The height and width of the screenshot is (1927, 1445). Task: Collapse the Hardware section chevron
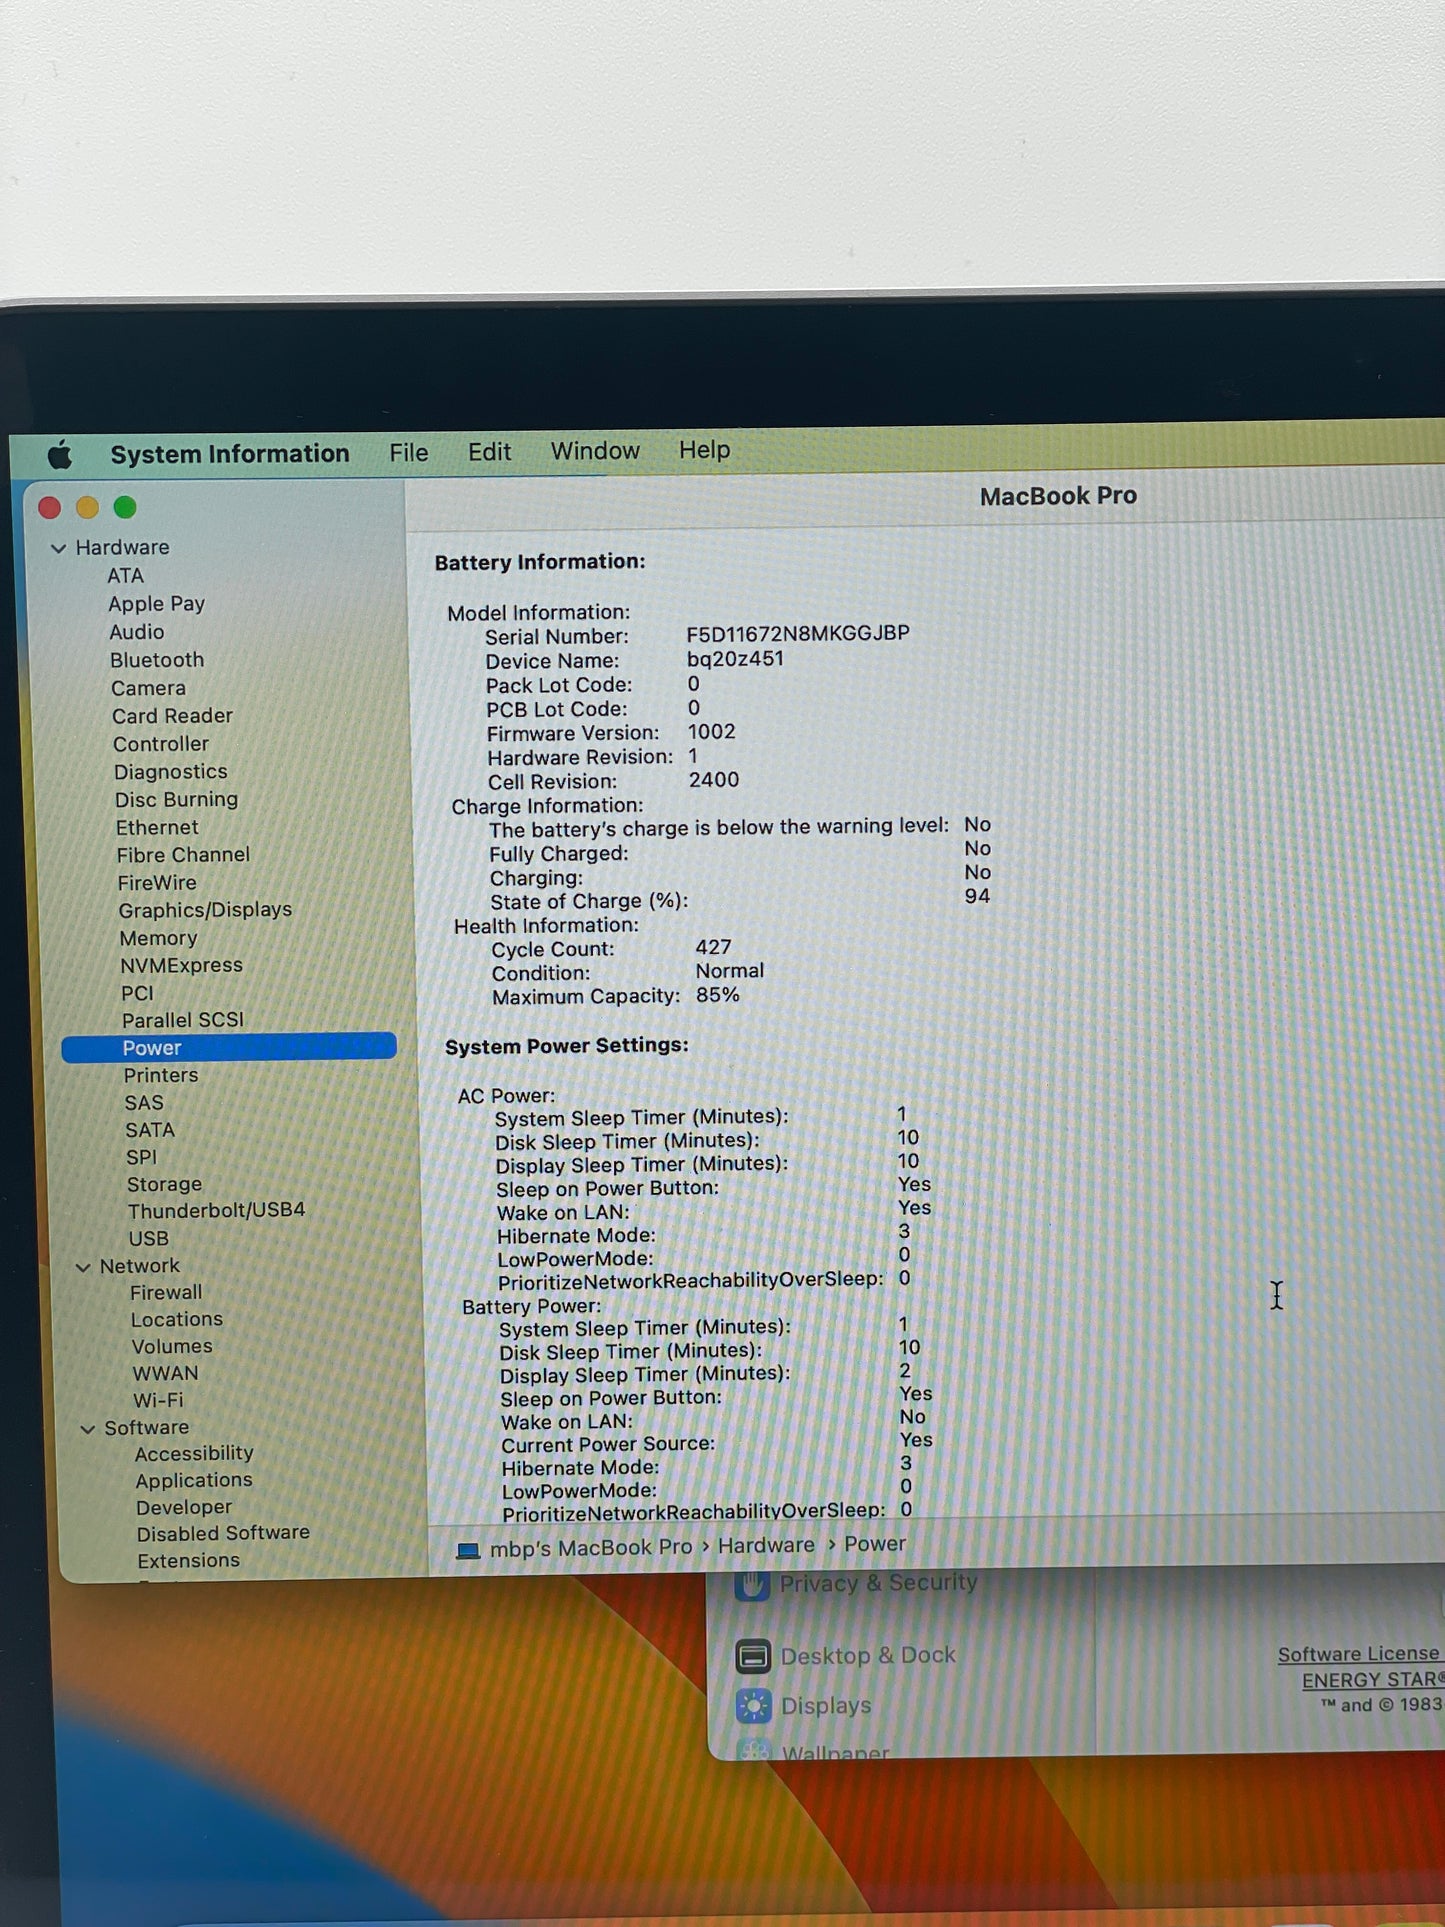[58, 549]
